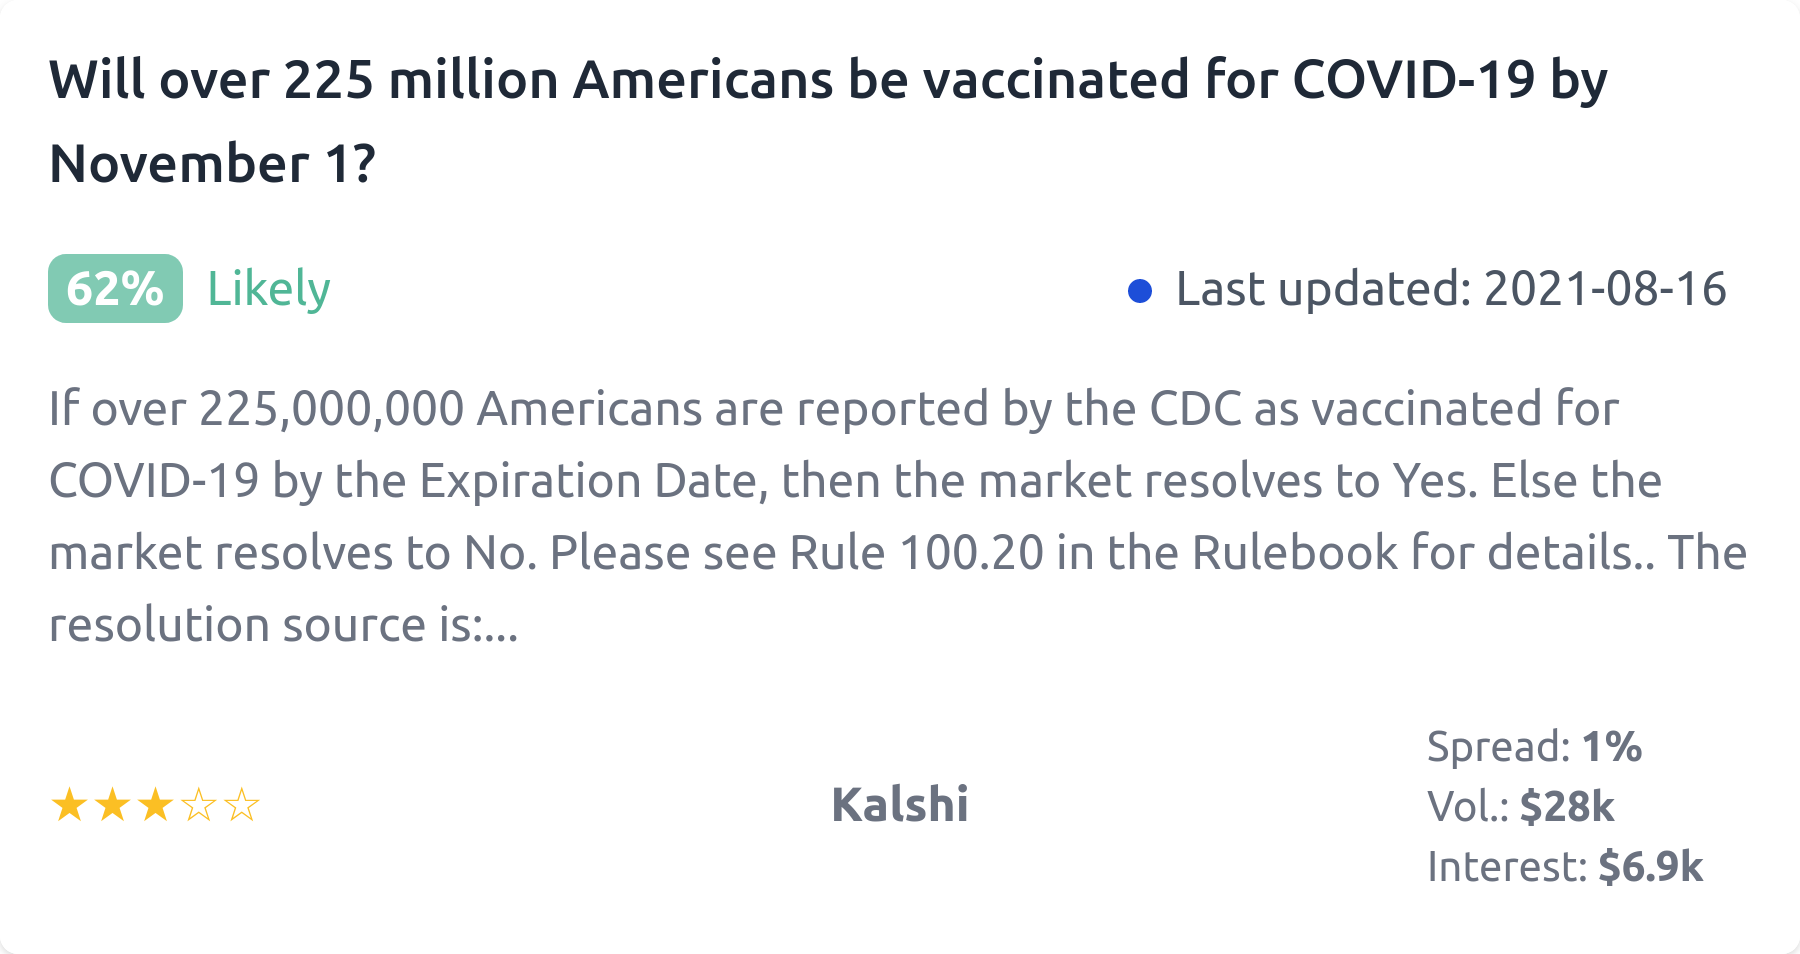This screenshot has width=1800, height=954.
Task: Click the fourth, empty rating star
Action: click(198, 805)
